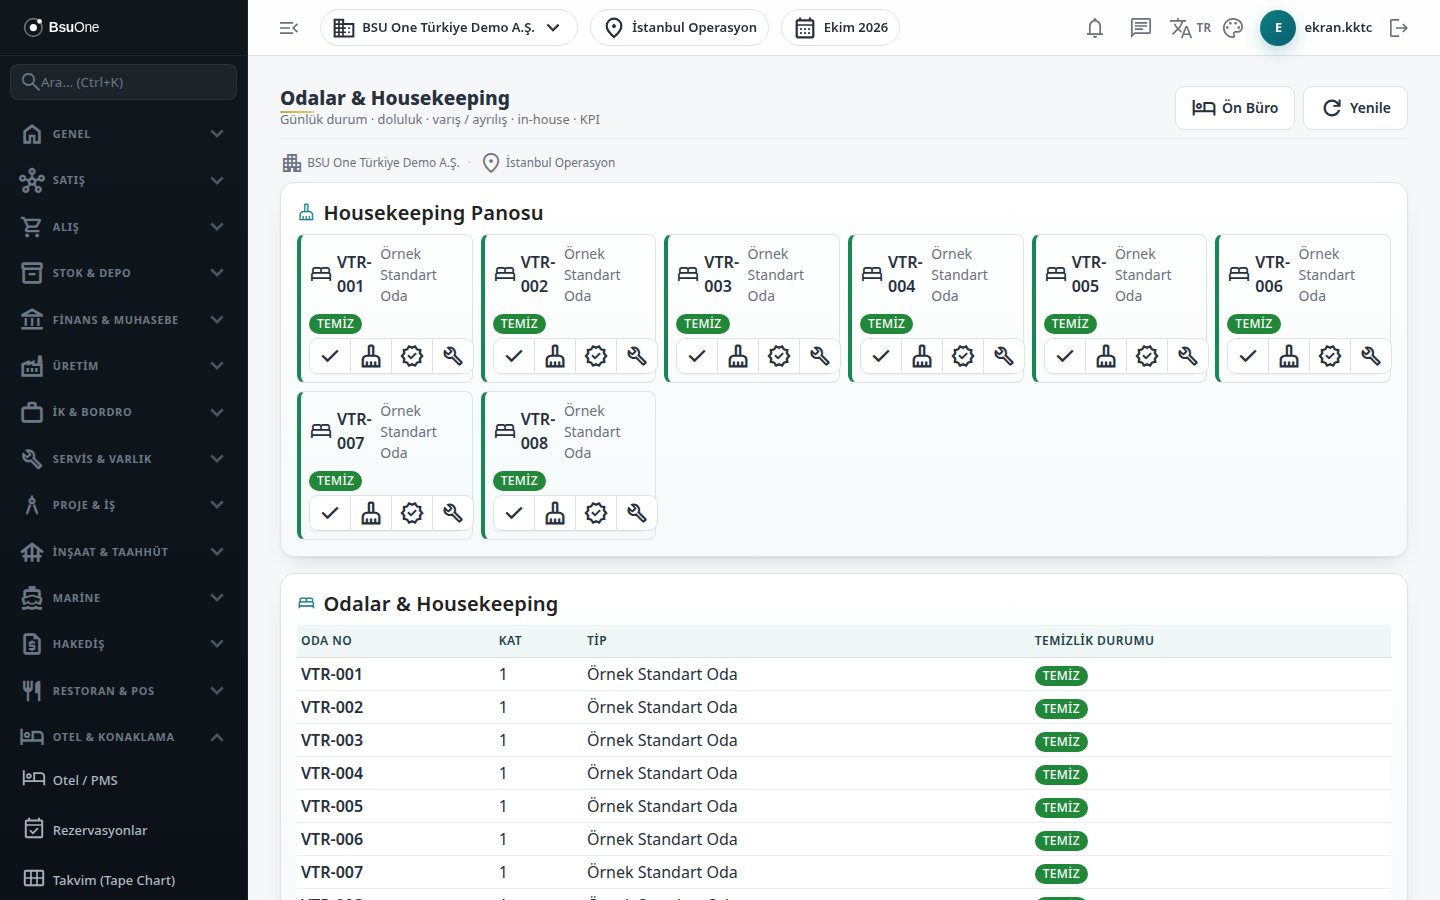Mark room VTR-001 clean with checkmark icon
Screen dimensions: 1440x900
[x=330, y=356]
